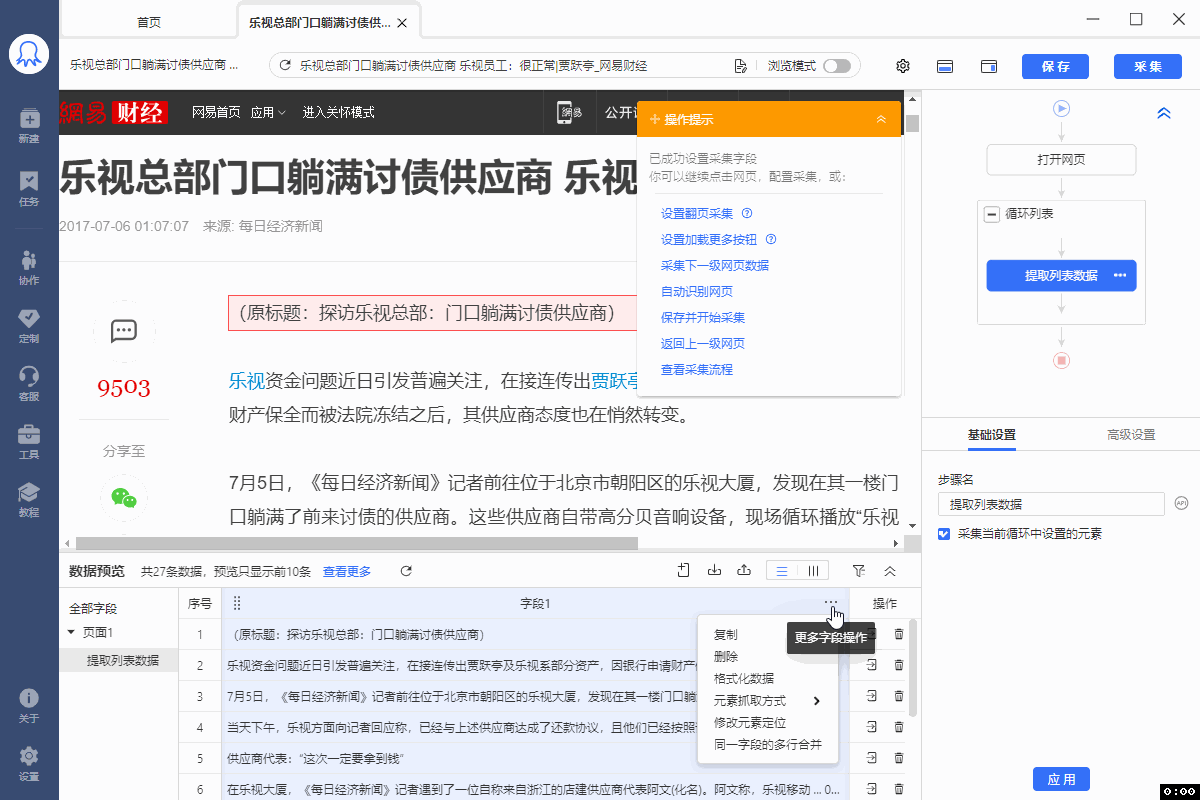Screen dimensions: 1200x800
Task: Choose 删除 from the field menu
Action: (x=726, y=656)
